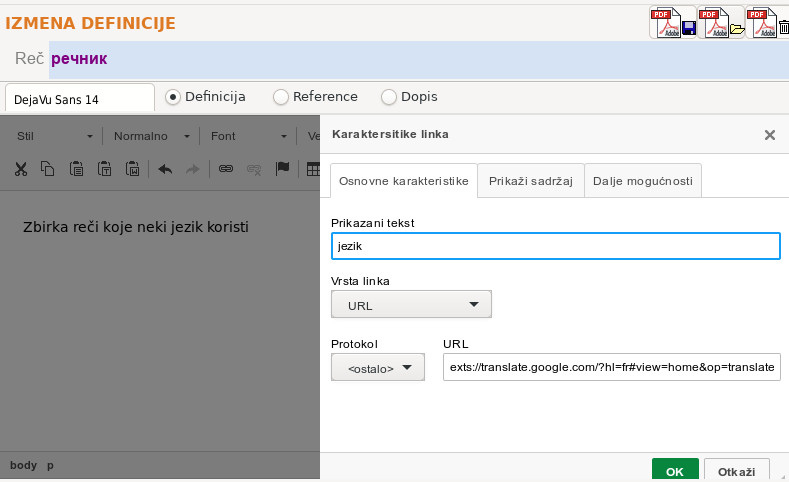This screenshot has height=482, width=789.
Task: Click the PDF open folder icon
Action: point(721,23)
